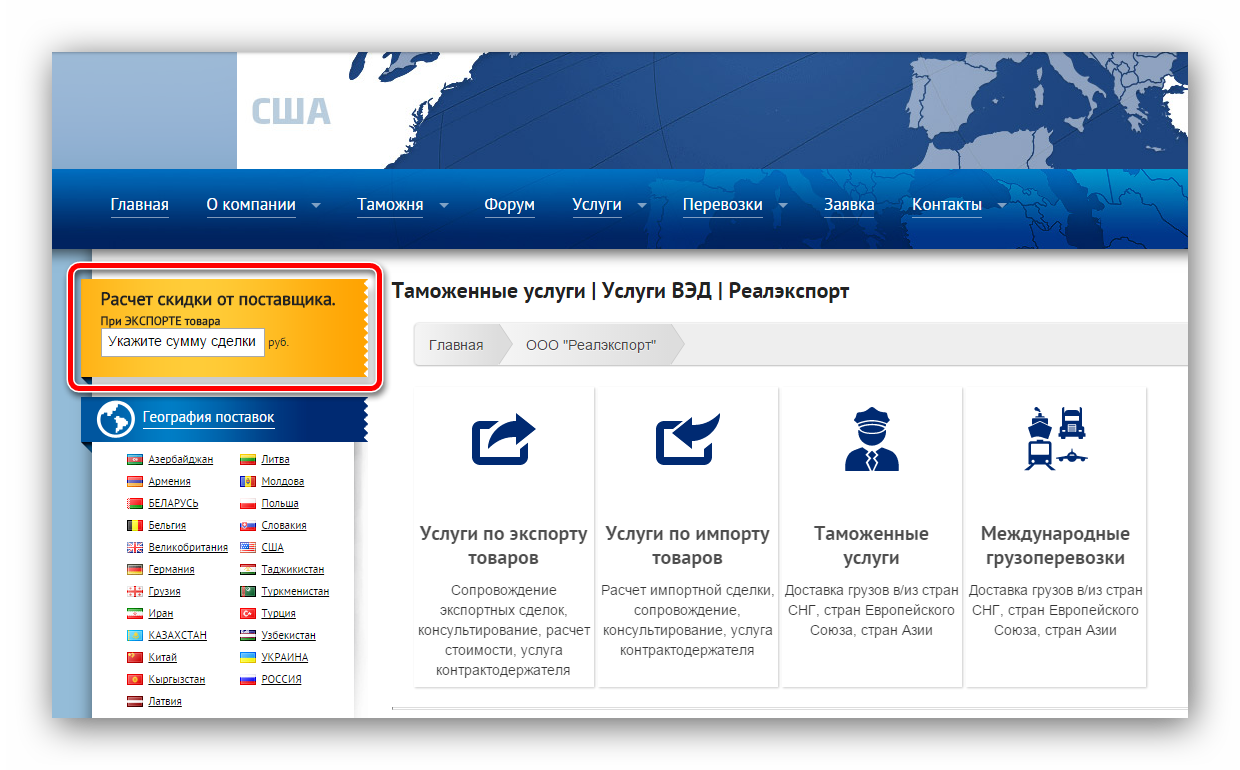Select the Туркменистан country link
The width and height of the screenshot is (1240, 770).
(x=295, y=592)
